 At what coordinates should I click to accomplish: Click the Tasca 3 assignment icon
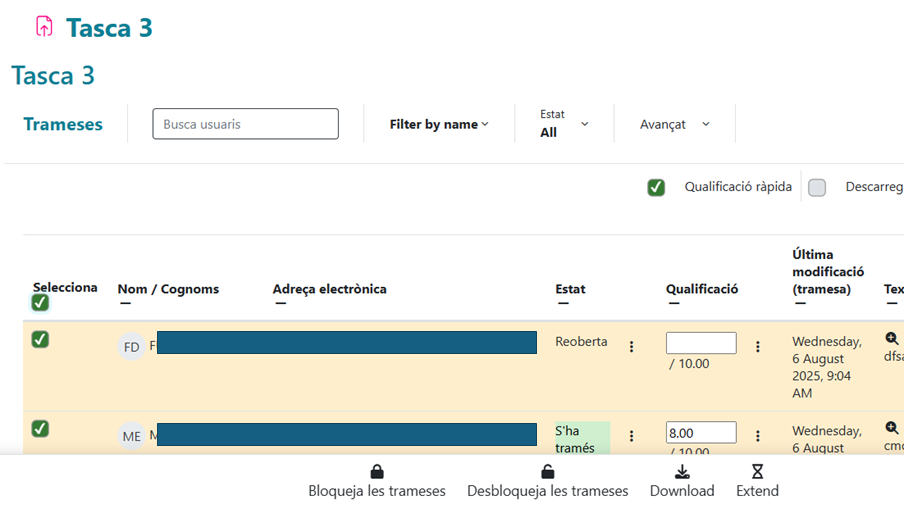pos(43,27)
